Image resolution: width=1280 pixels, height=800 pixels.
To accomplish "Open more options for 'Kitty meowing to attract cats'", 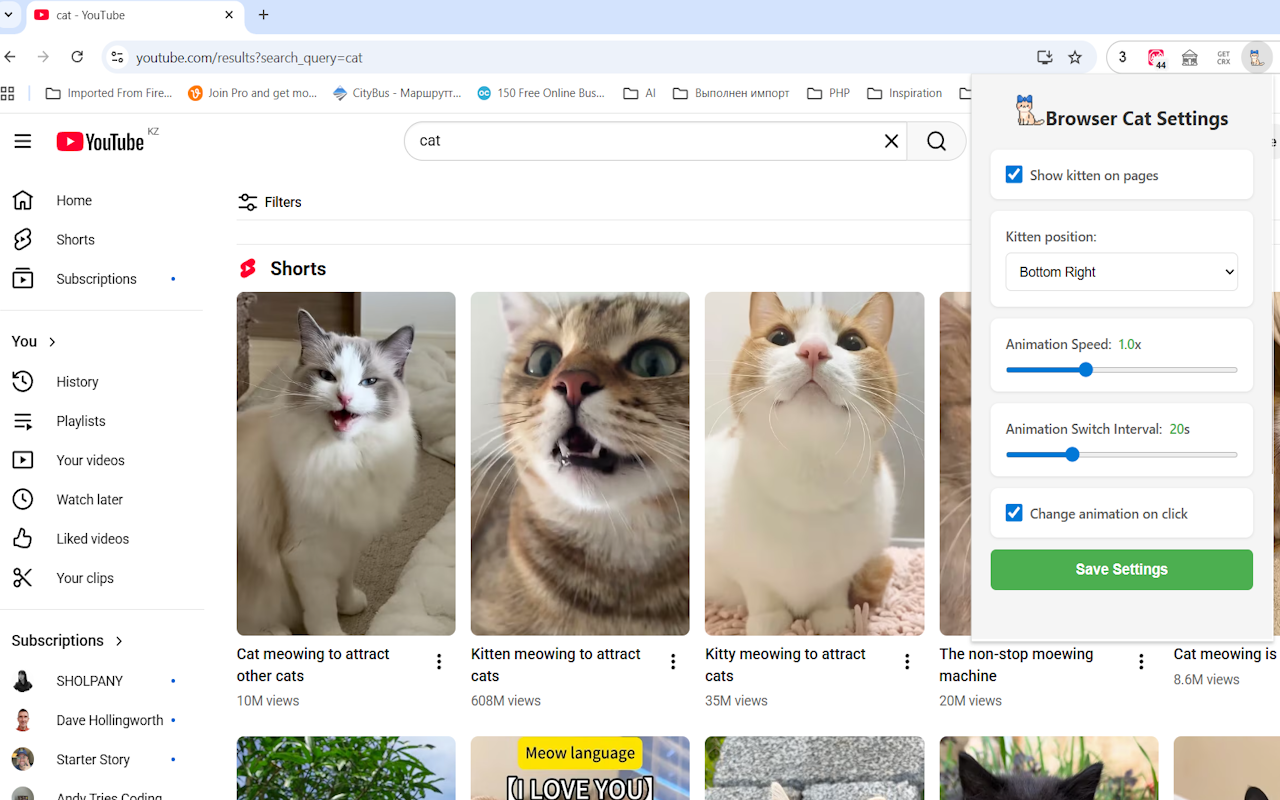I will point(907,661).
